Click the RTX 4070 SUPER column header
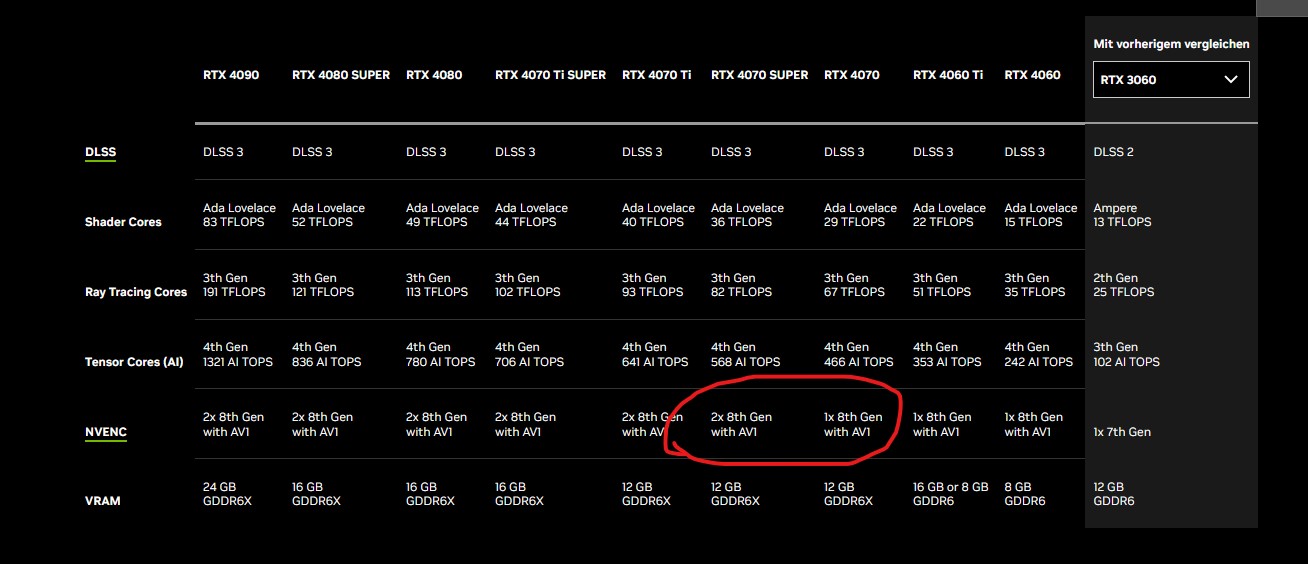The image size is (1308, 564). [x=760, y=75]
